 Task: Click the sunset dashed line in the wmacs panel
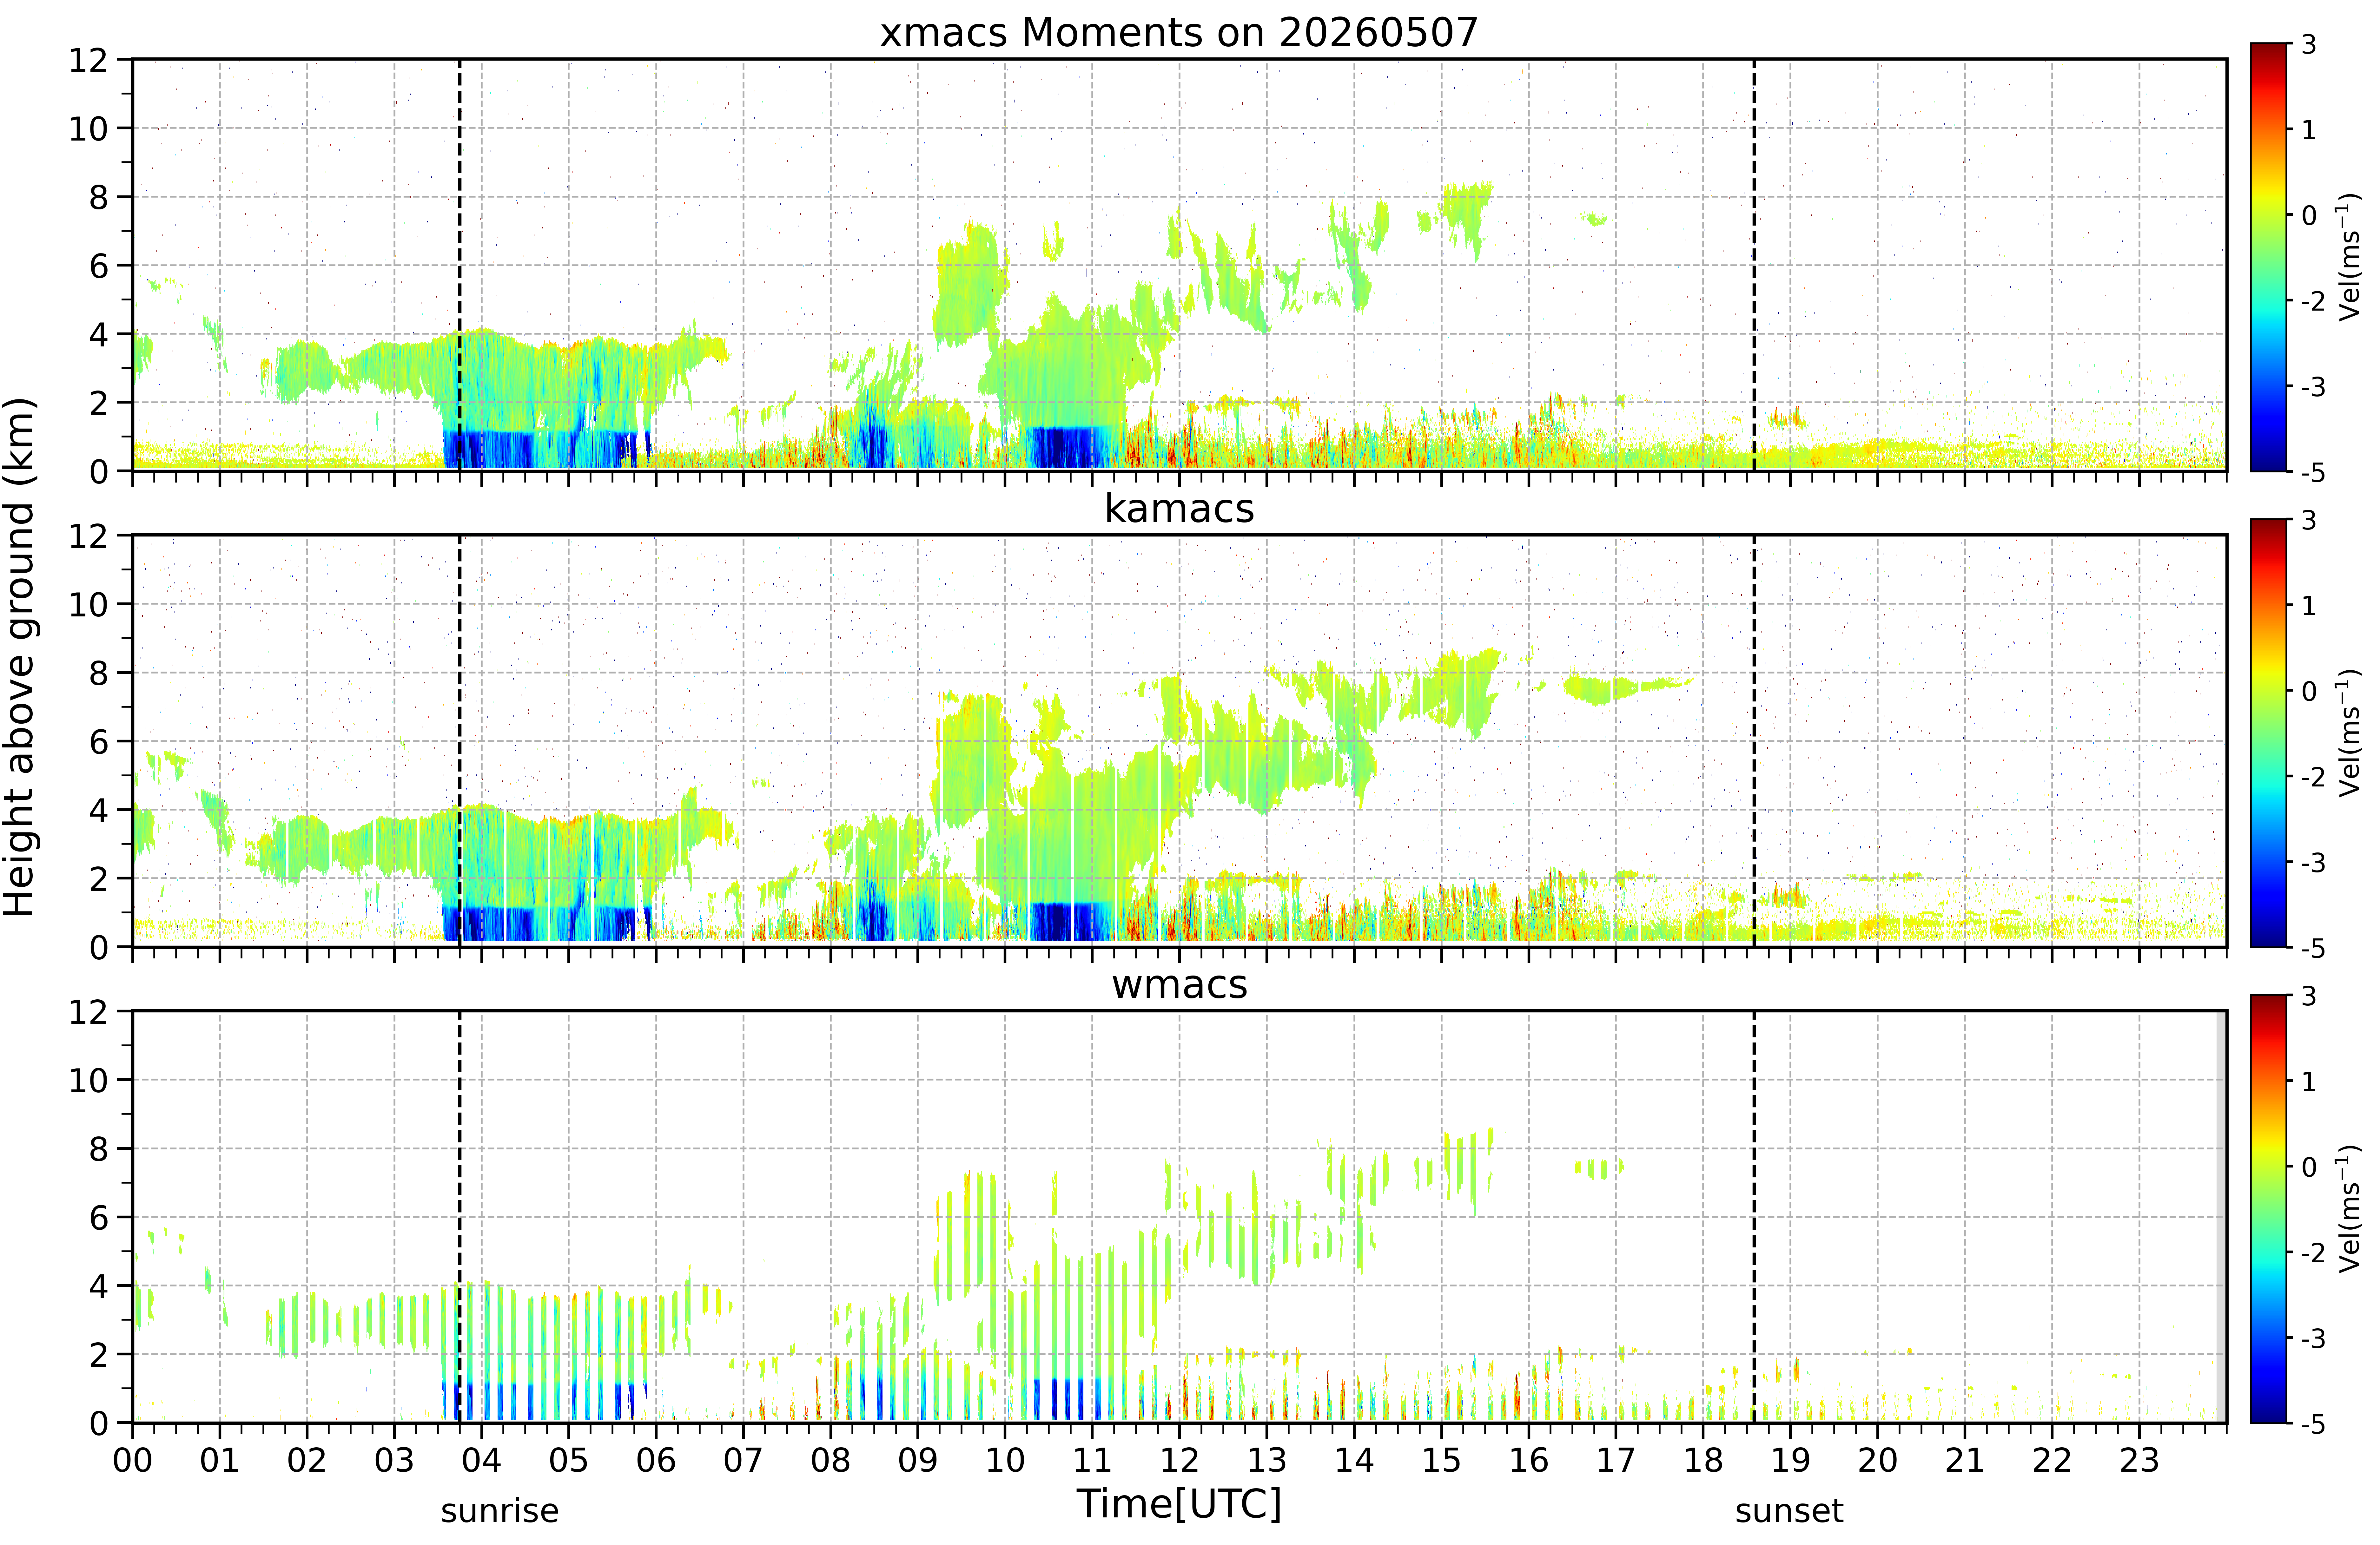pyautogui.click(x=1754, y=1217)
